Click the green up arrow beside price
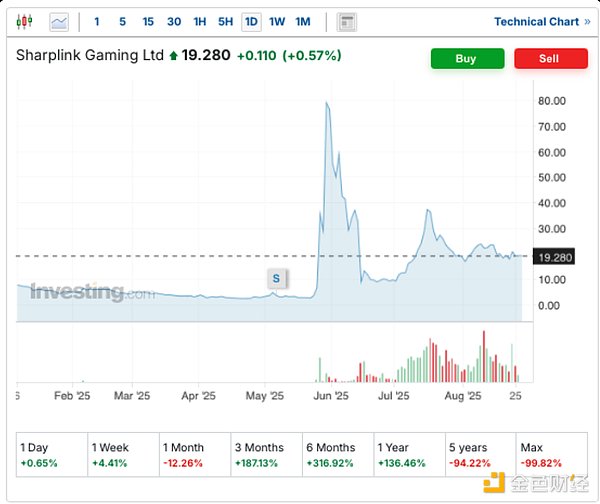Image resolution: width=600 pixels, height=504 pixels. 175,56
